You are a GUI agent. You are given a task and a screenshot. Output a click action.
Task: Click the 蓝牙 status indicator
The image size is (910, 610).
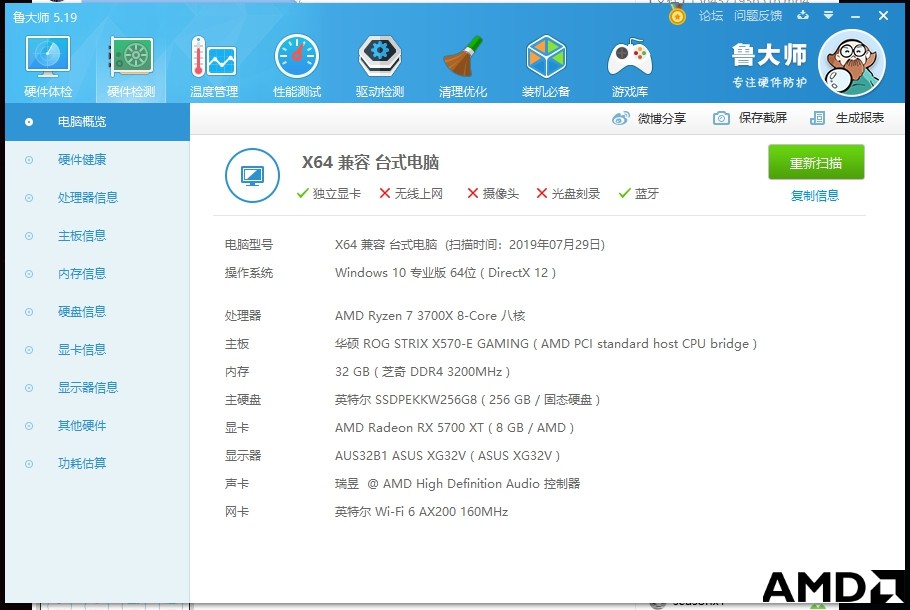(638, 193)
